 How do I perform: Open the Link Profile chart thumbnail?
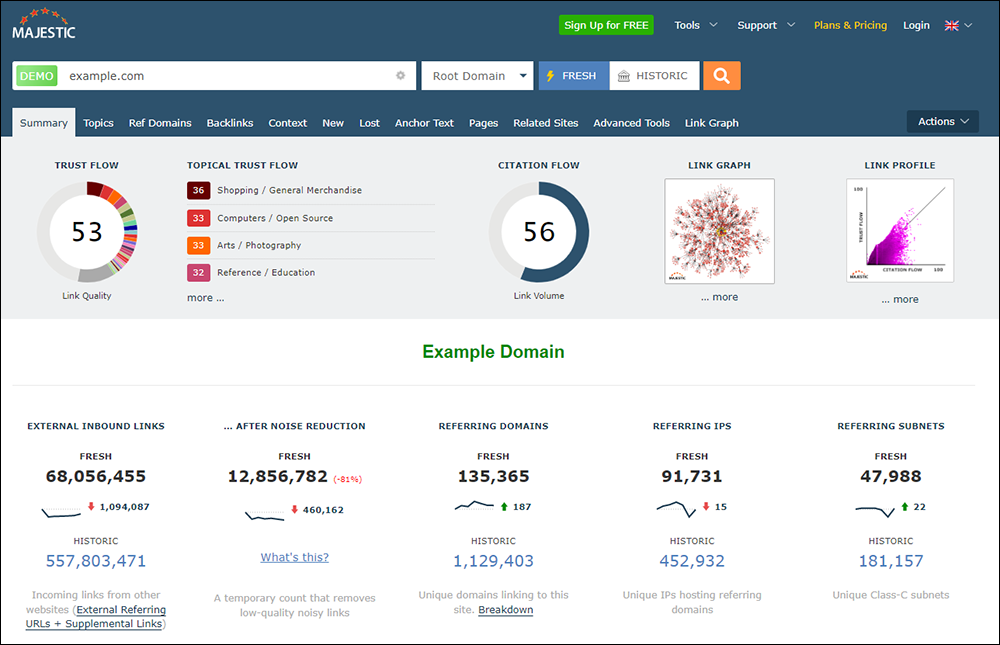click(900, 231)
